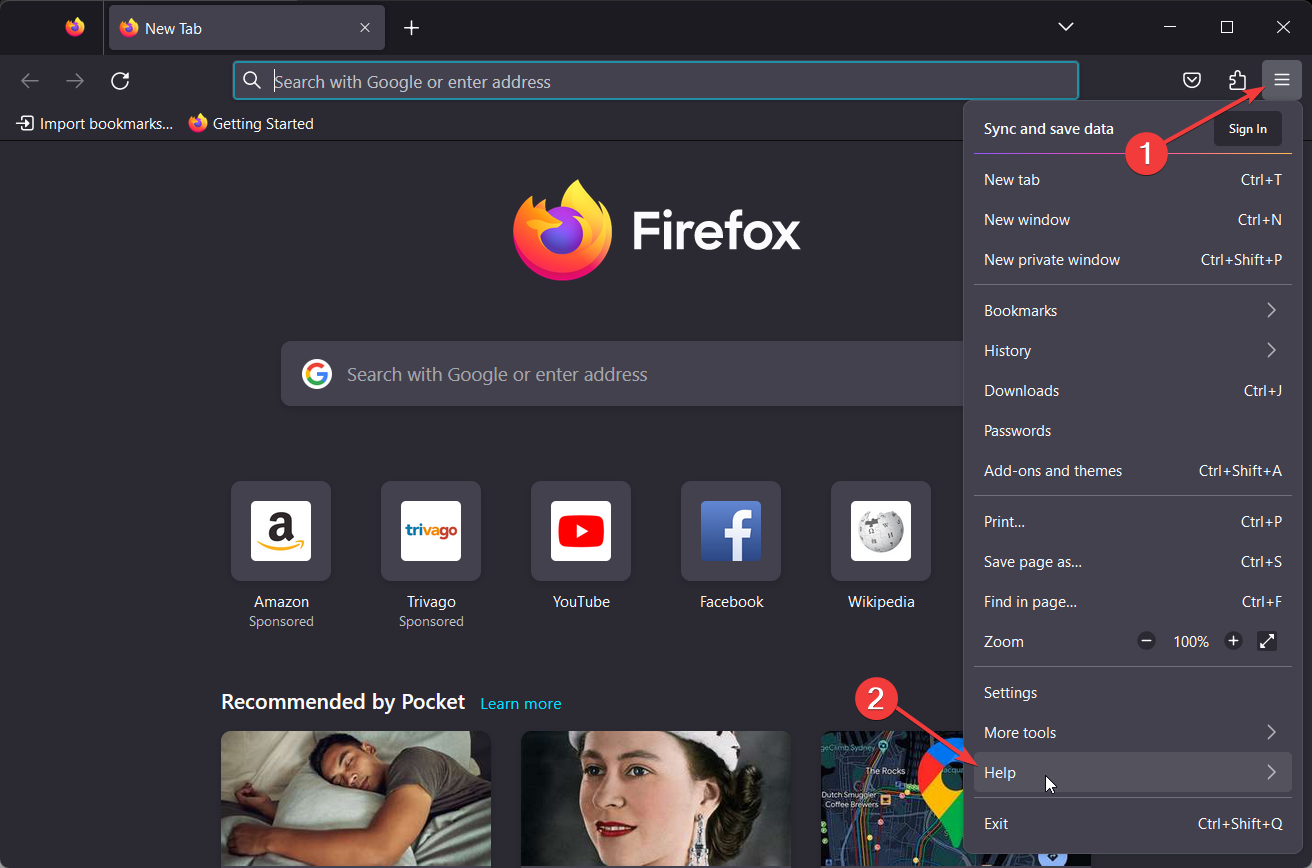Increase zoom with the plus button
Viewport: 1312px width, 868px height.
tap(1233, 641)
